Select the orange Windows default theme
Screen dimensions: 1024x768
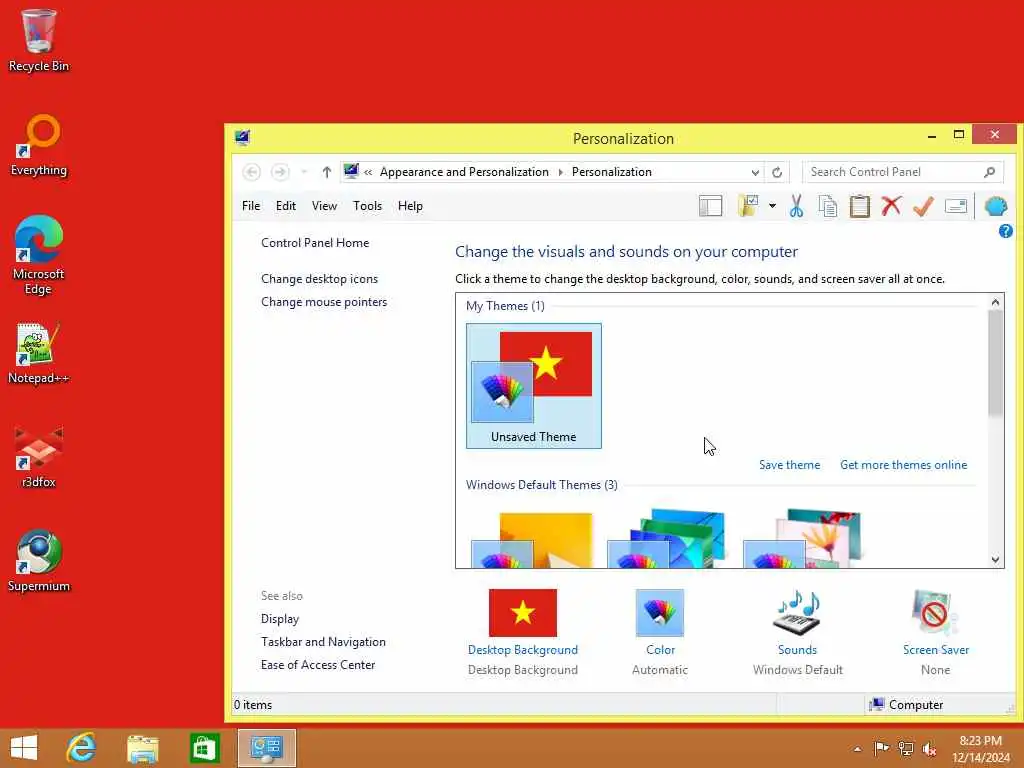532,539
